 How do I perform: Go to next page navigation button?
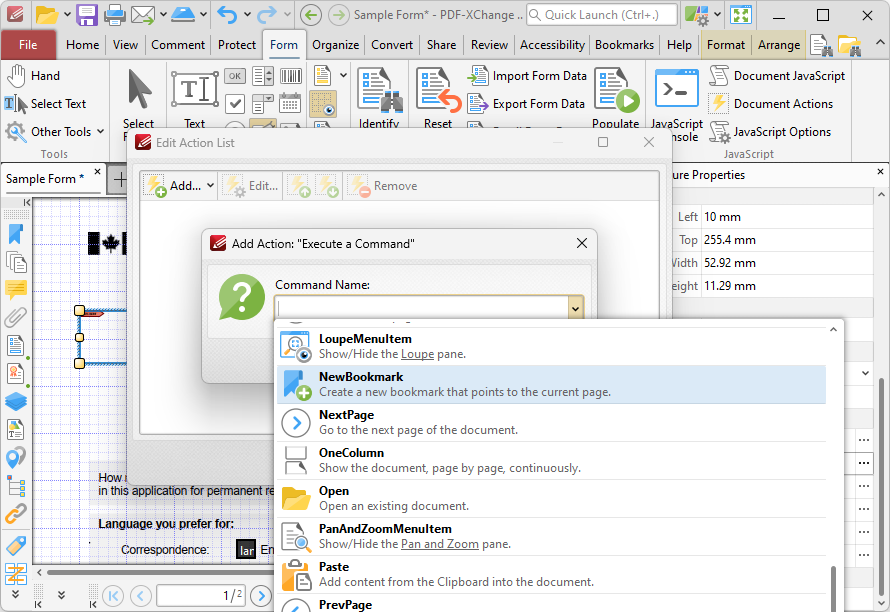[261, 596]
